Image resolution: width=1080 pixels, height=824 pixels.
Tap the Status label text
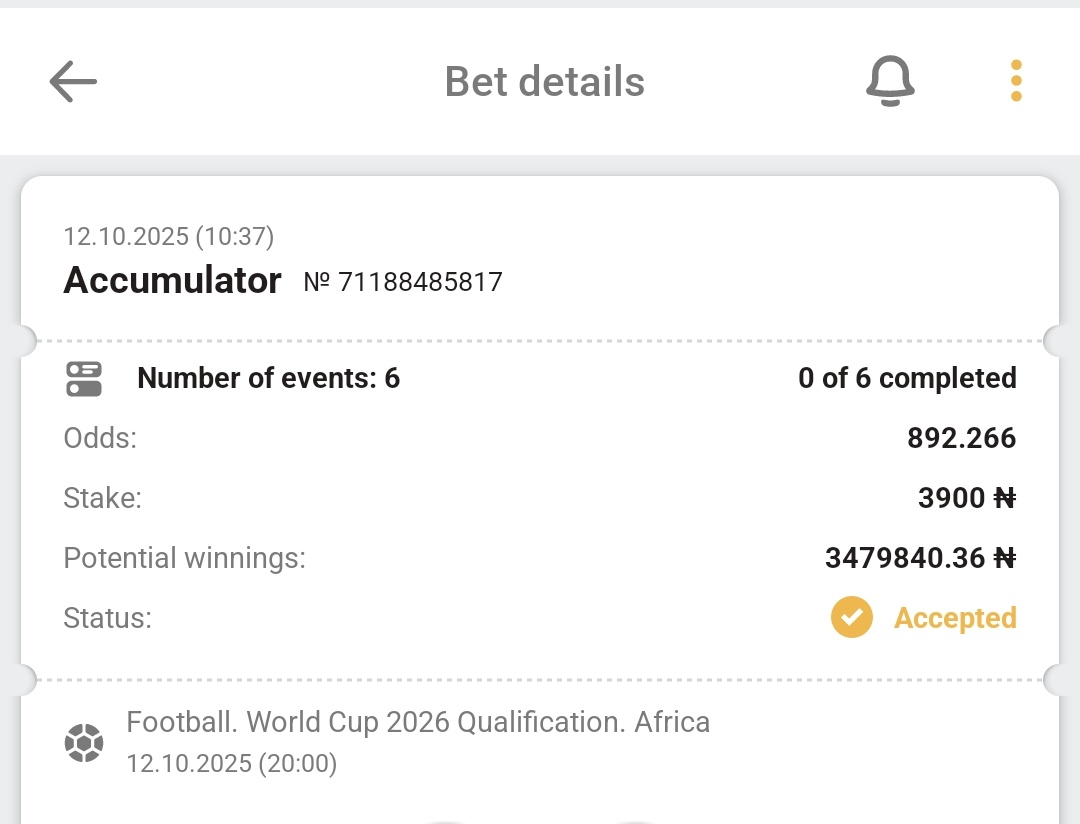107,618
